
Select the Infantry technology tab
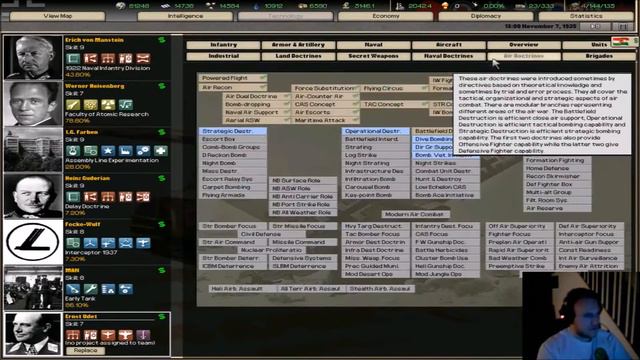(x=223, y=44)
